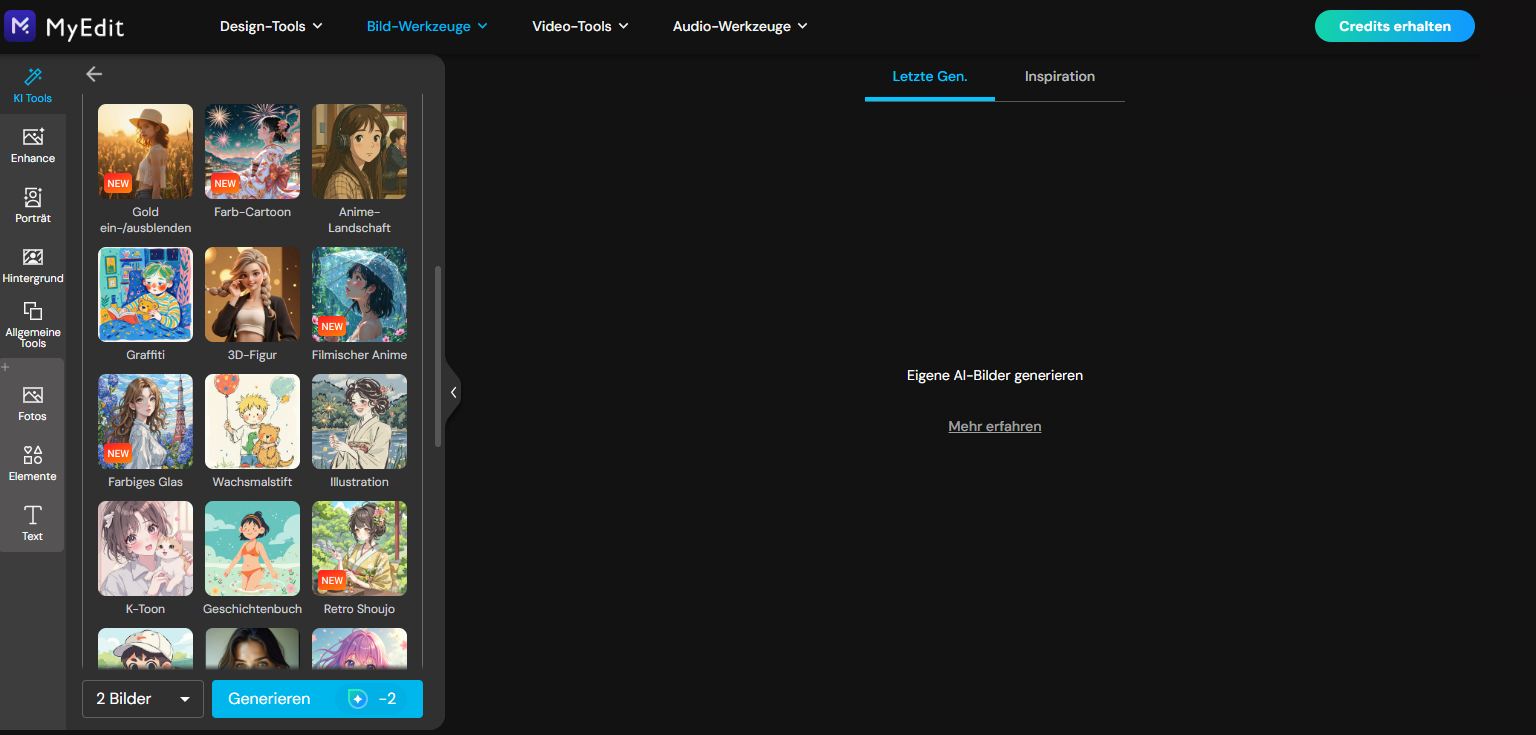Select the Porträt sidebar icon
Viewport: 1536px width, 735px height.
point(33,205)
